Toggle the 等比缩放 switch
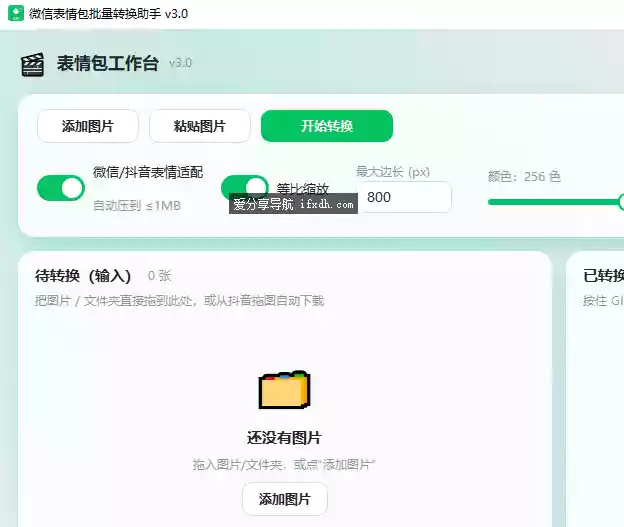This screenshot has width=624, height=527. (x=245, y=187)
